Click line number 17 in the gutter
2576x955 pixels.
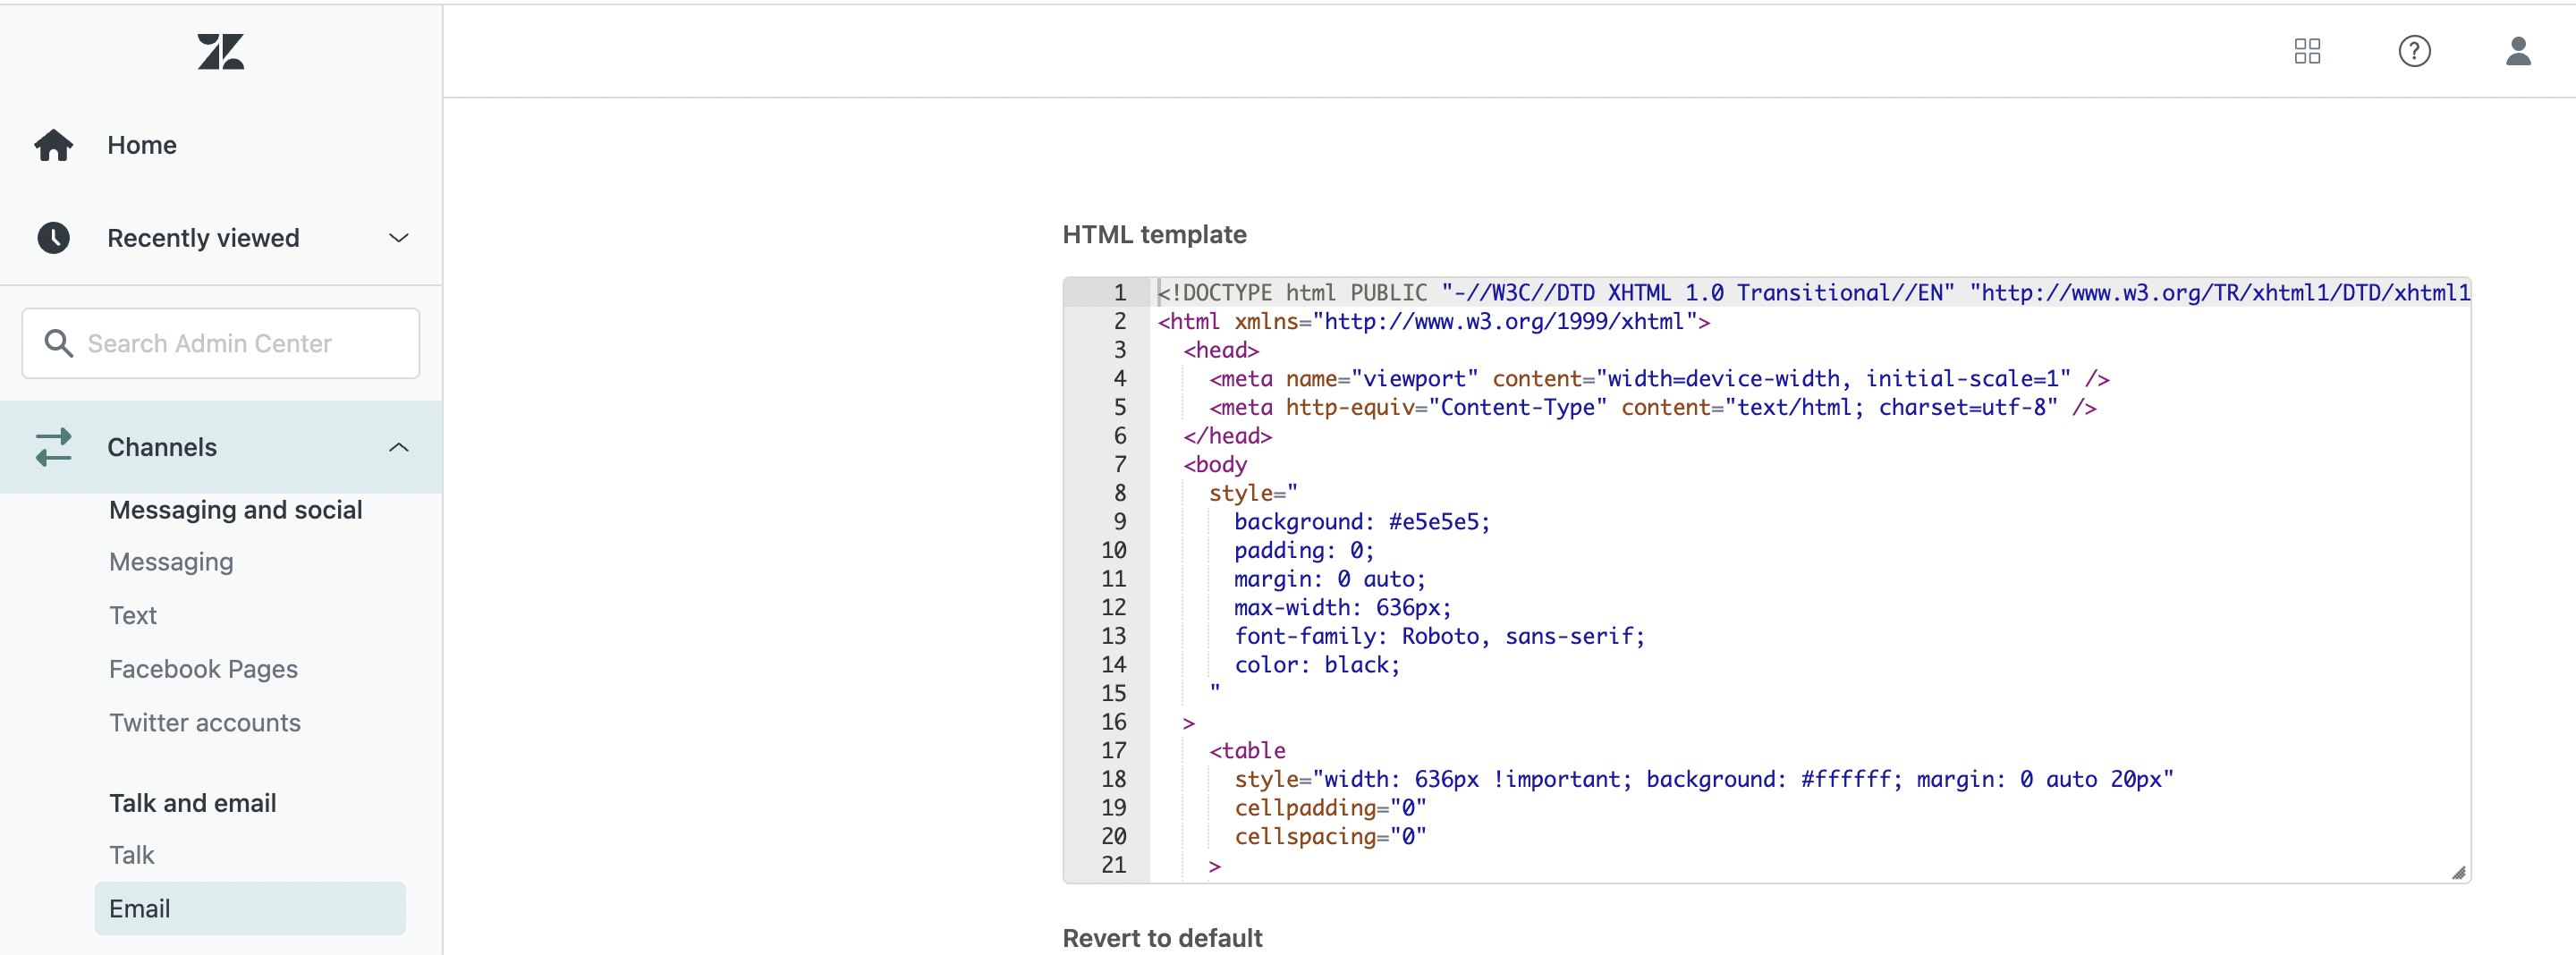click(x=1113, y=750)
